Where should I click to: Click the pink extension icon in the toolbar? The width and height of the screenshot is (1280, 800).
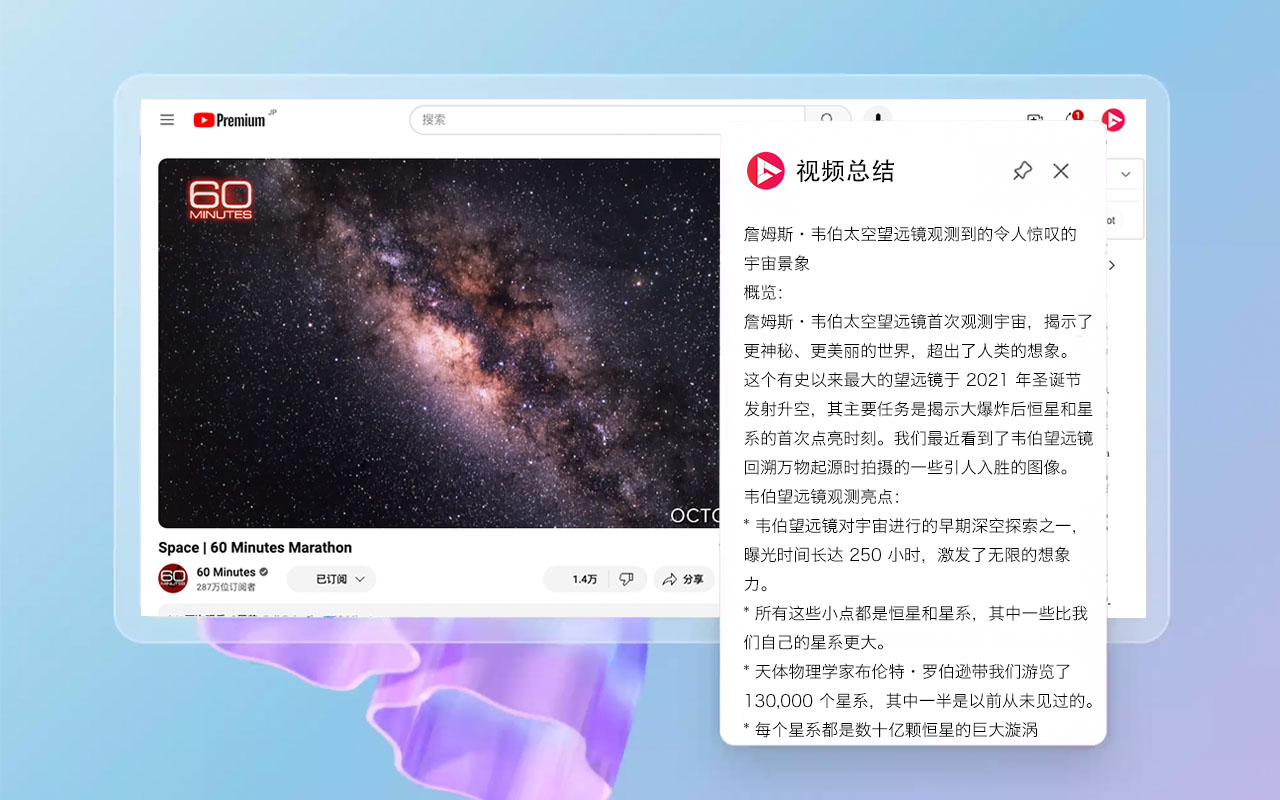pos(1114,120)
